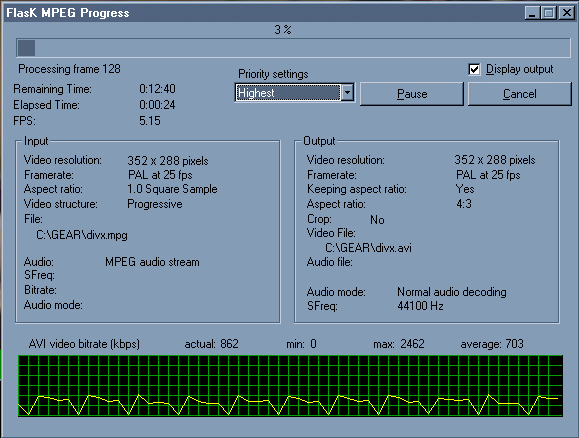The height and width of the screenshot is (438, 579).
Task: Click the "Progressive" video structure value
Action: coord(155,204)
